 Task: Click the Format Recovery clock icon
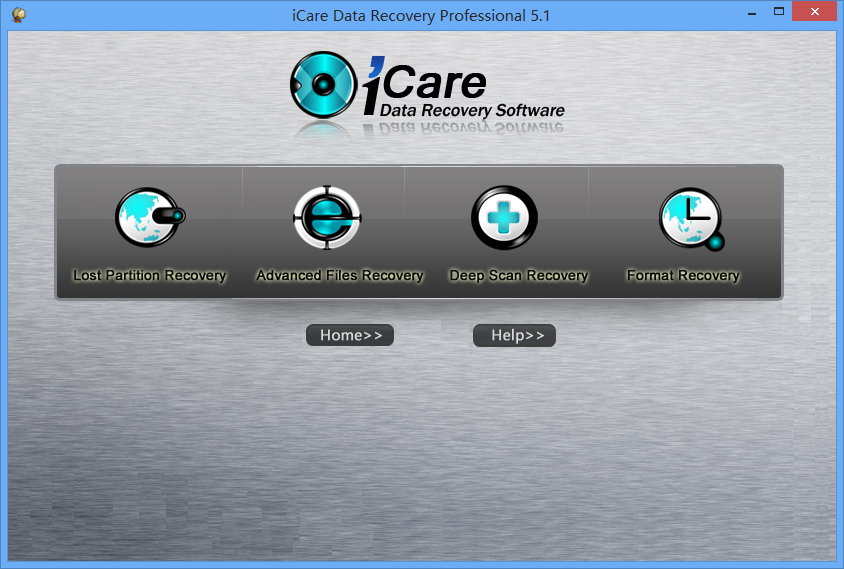692,219
